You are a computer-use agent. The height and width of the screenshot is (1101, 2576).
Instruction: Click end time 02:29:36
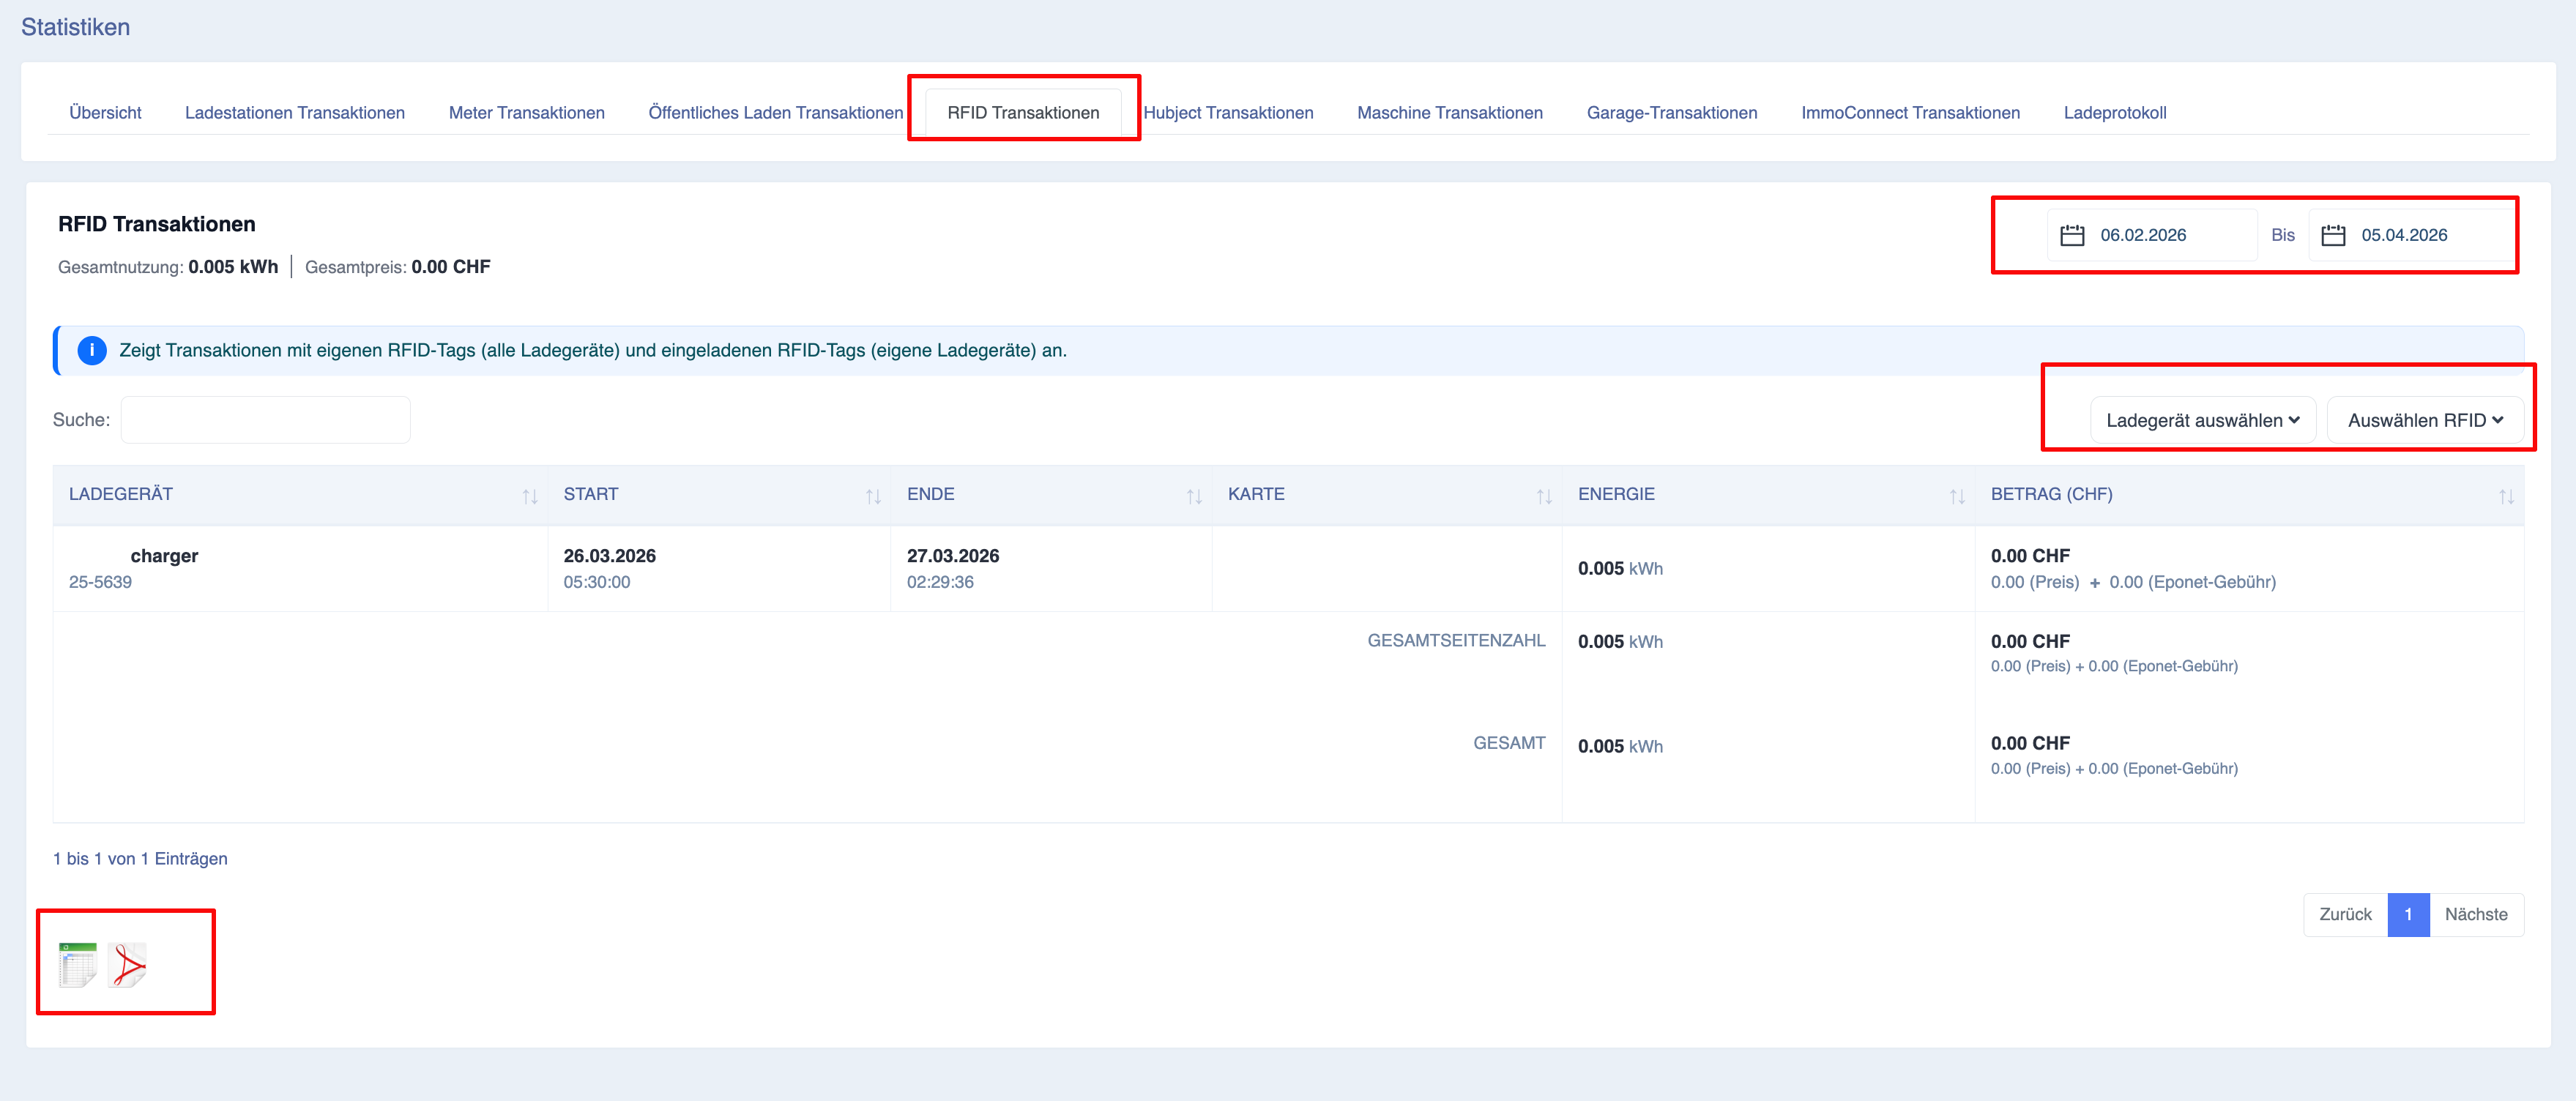[940, 582]
